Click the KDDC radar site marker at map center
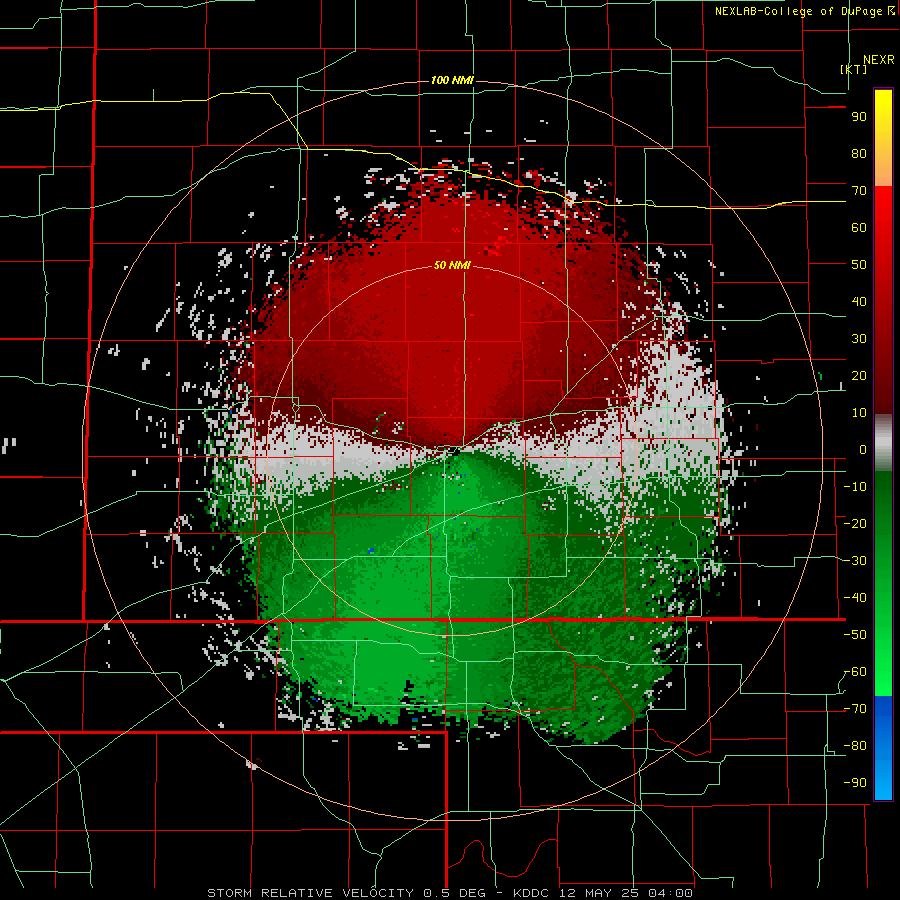This screenshot has width=900, height=900. [455, 452]
